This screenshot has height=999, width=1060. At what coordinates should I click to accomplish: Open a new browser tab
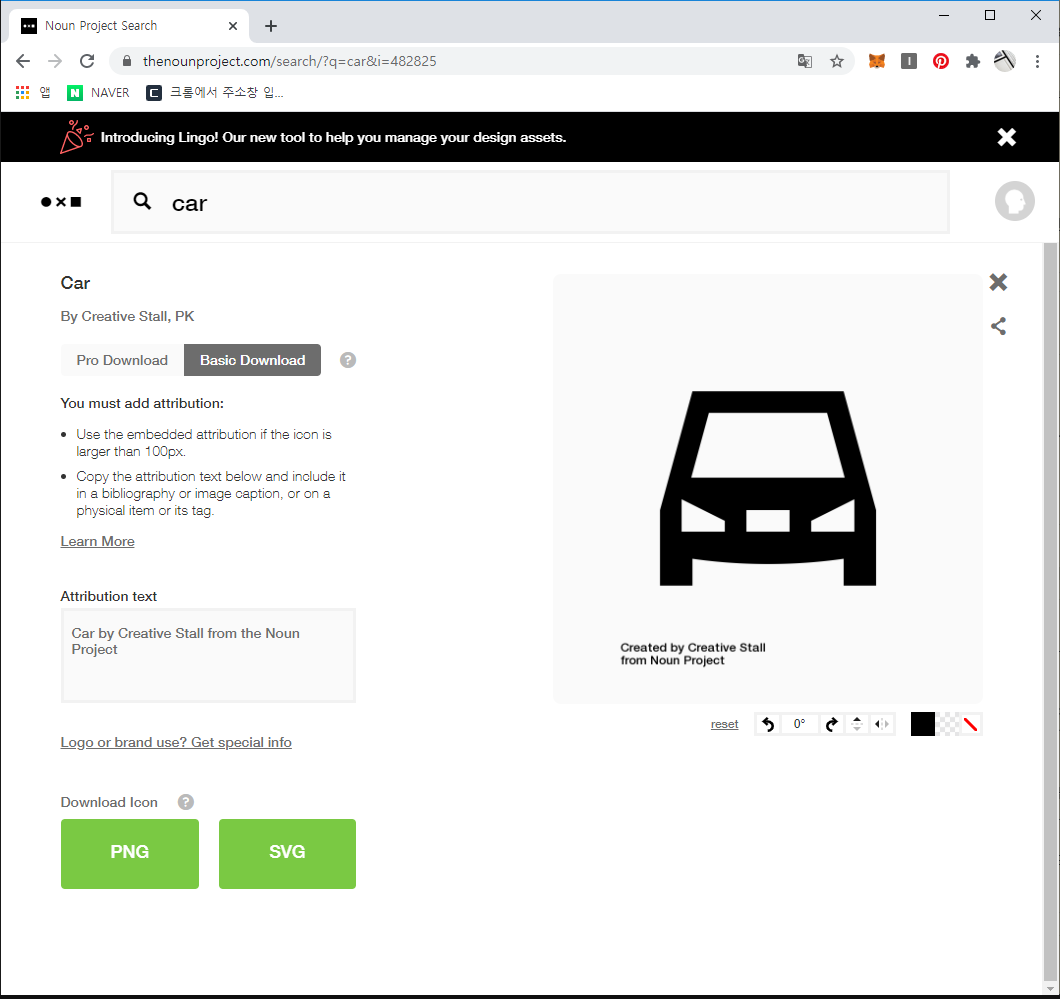click(x=270, y=26)
